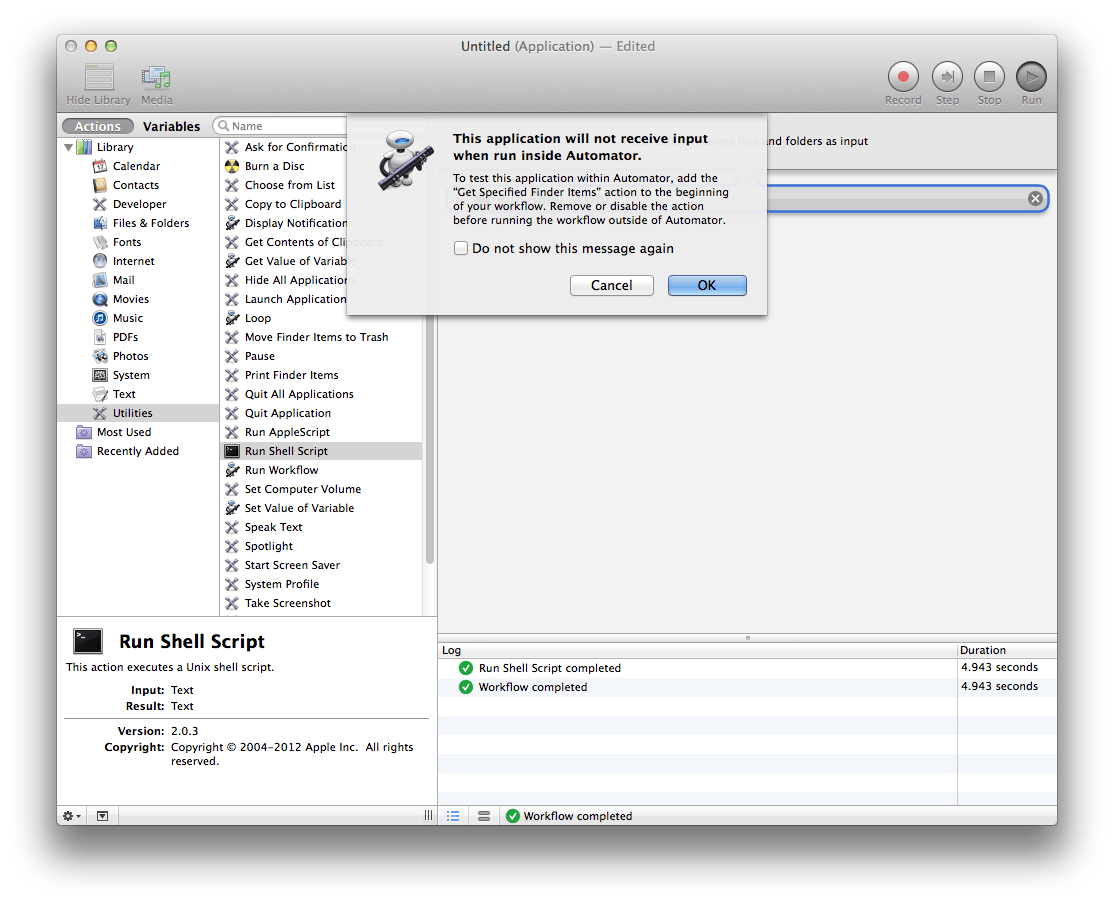Select the Actions tab
The height and width of the screenshot is (904, 1114).
98,126
